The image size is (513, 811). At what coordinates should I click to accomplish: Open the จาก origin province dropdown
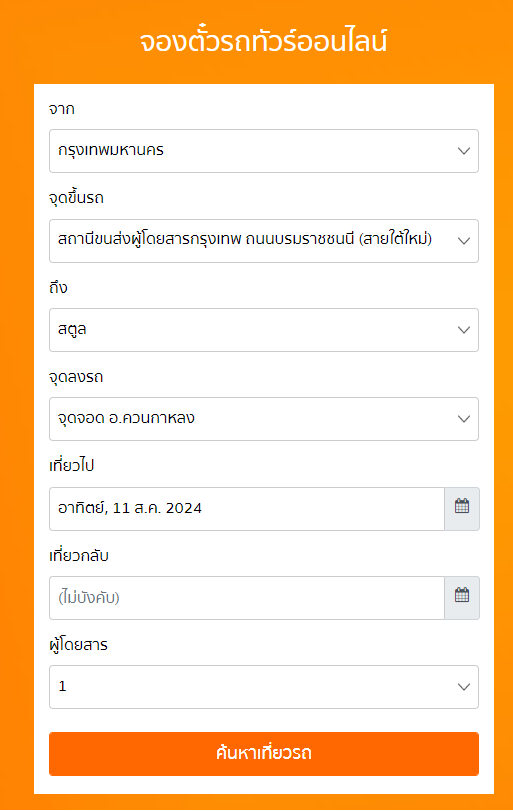click(264, 151)
